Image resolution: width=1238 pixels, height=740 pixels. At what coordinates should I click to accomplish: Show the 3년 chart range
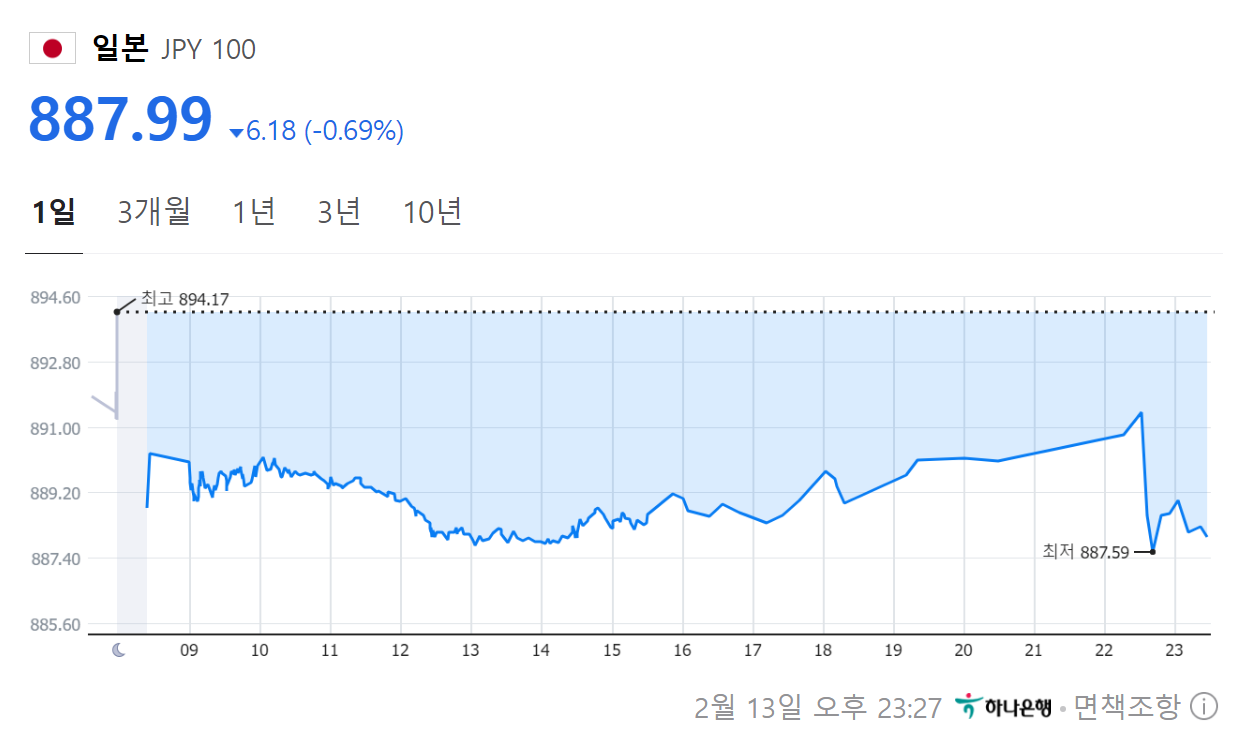click(x=339, y=212)
